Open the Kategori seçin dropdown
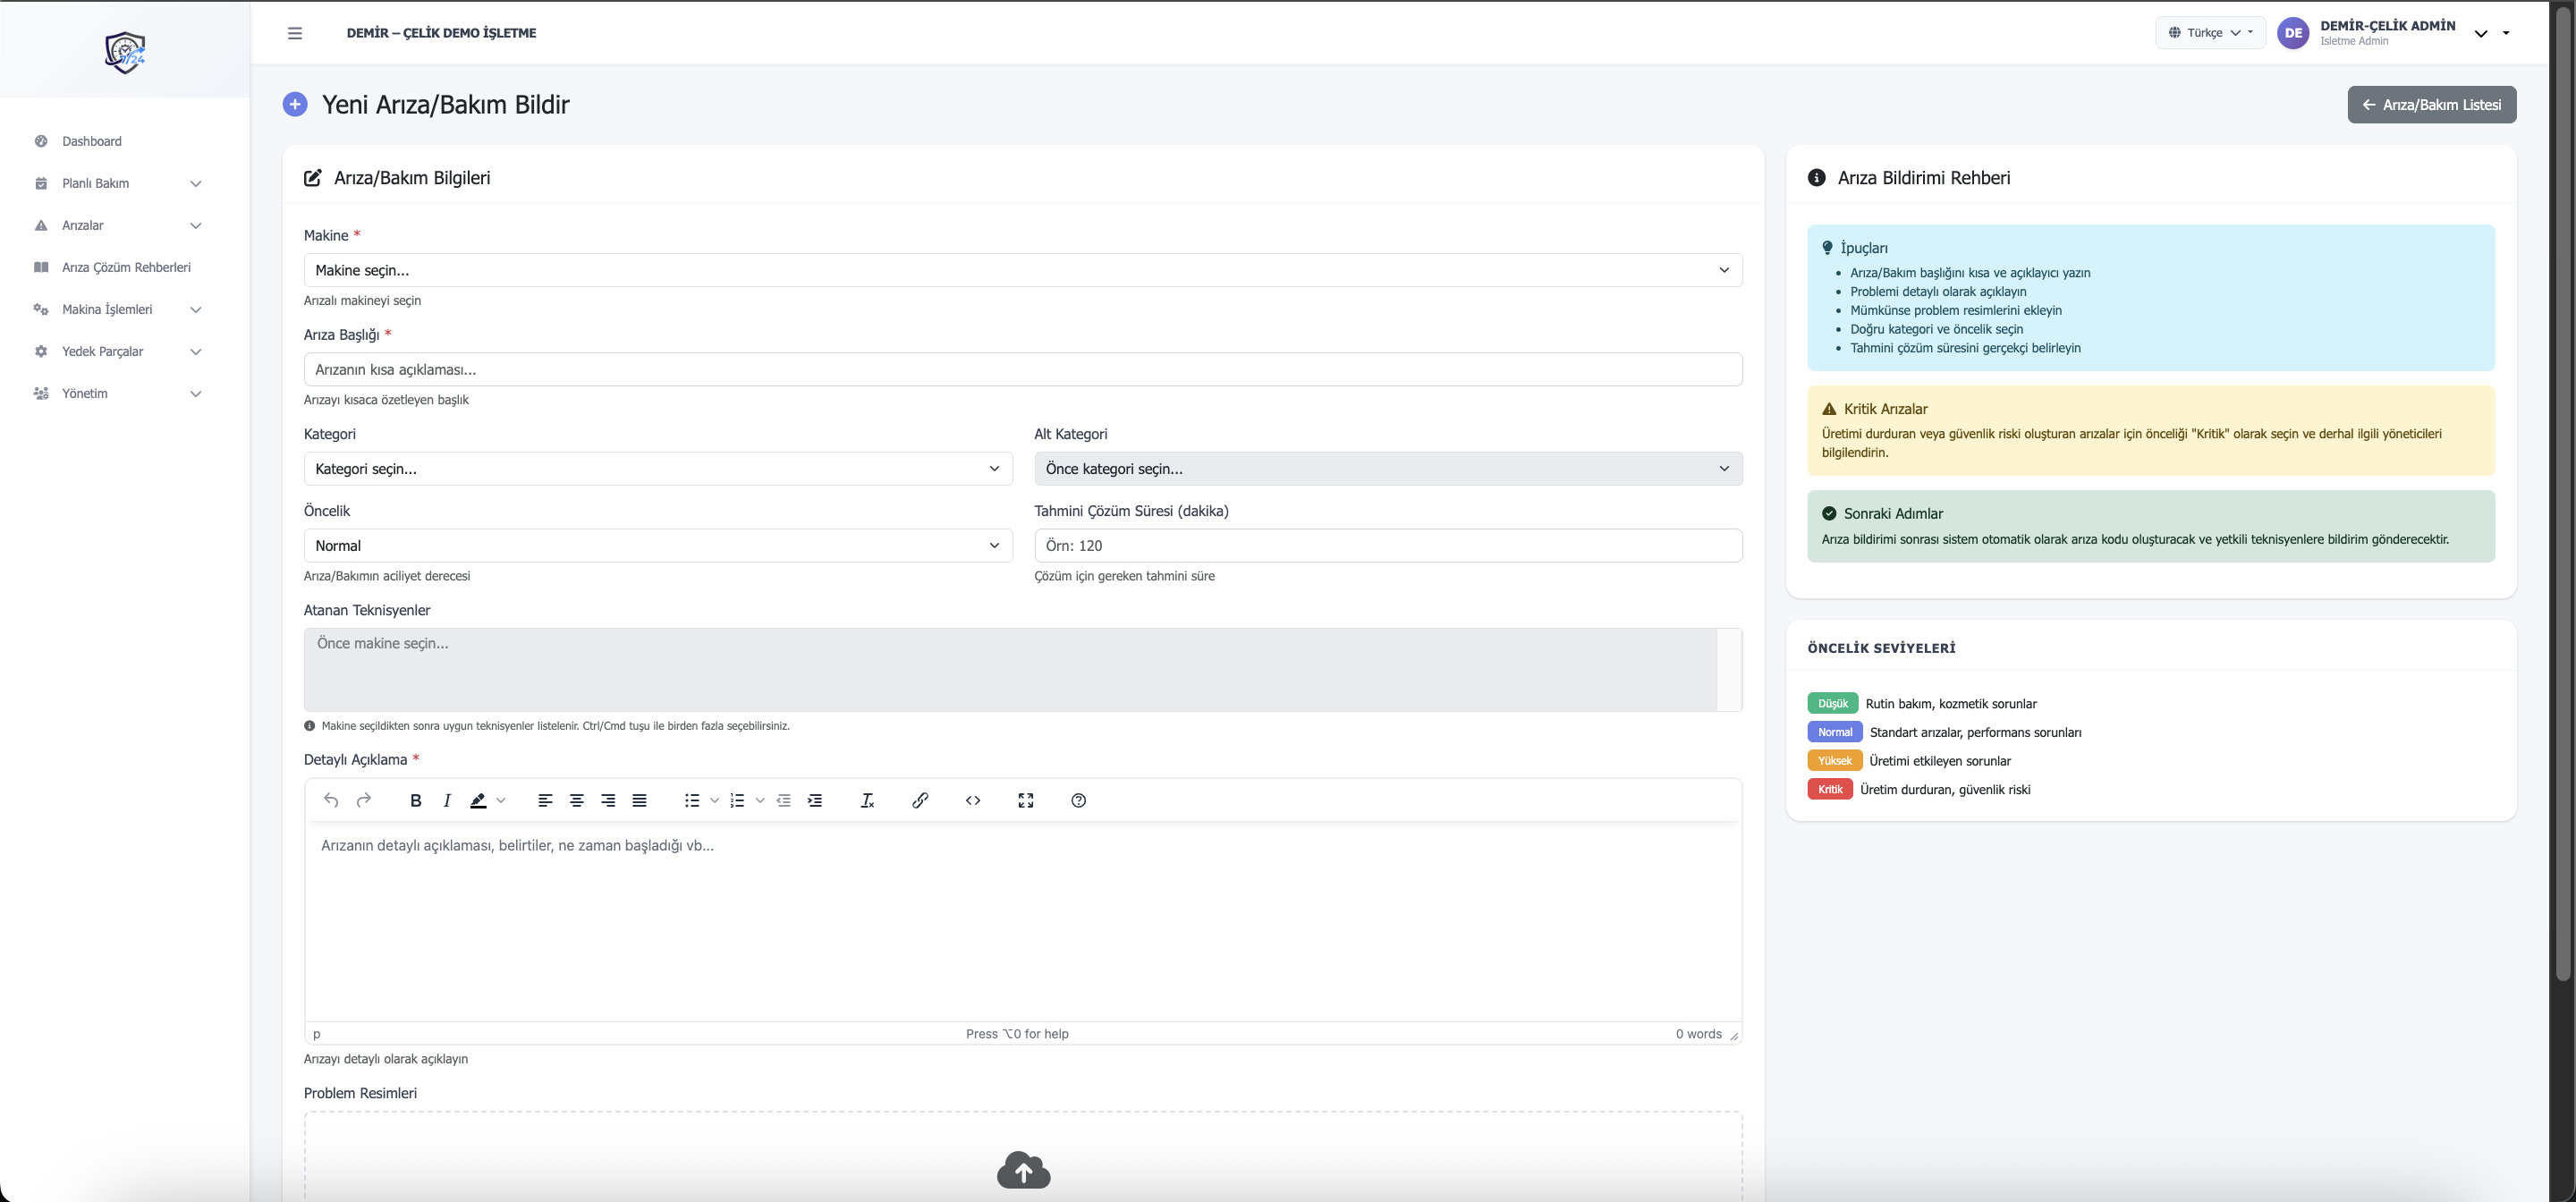The image size is (2576, 1202). pos(657,469)
